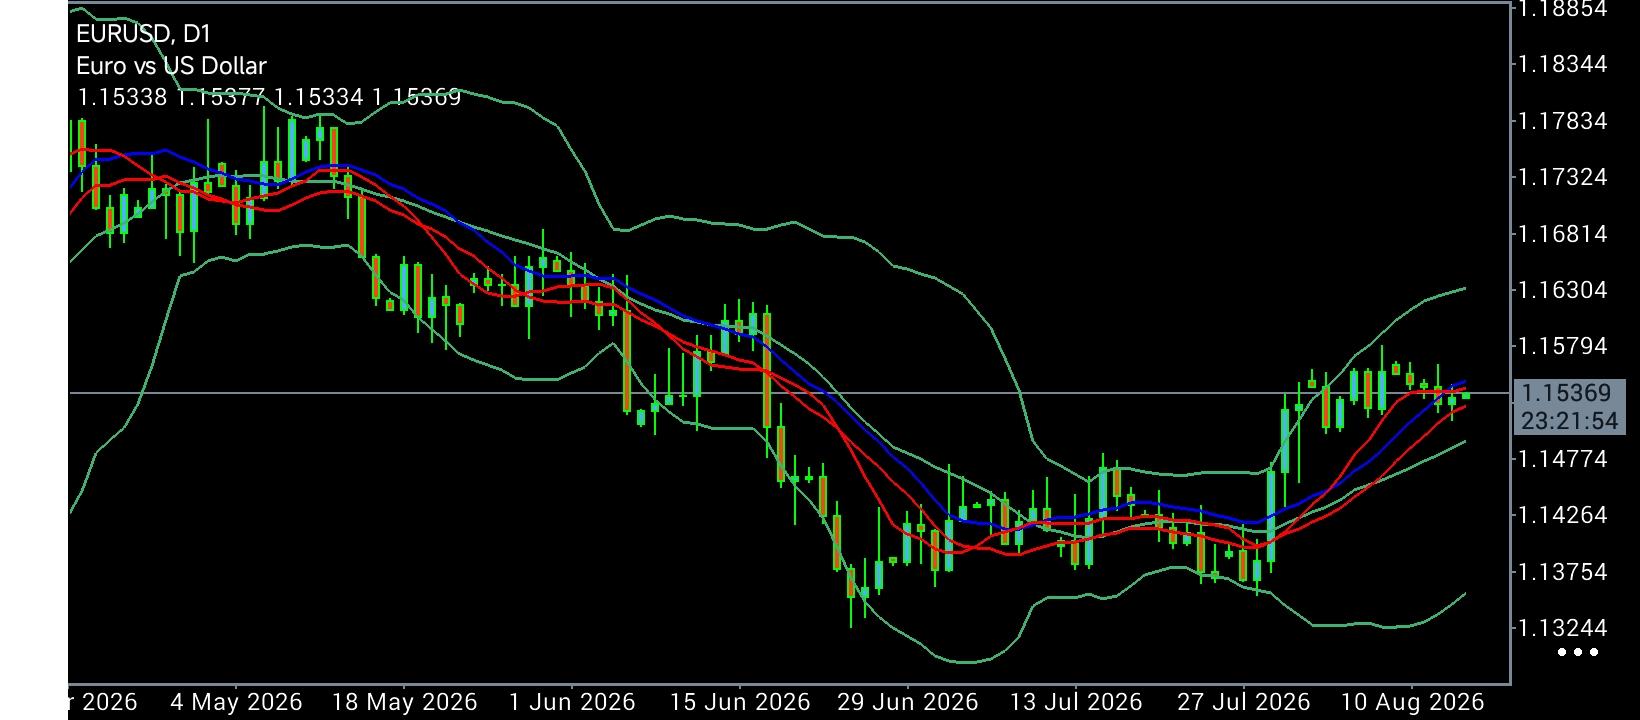
Task: Click the 18 May 2026 date label
Action: [404, 702]
